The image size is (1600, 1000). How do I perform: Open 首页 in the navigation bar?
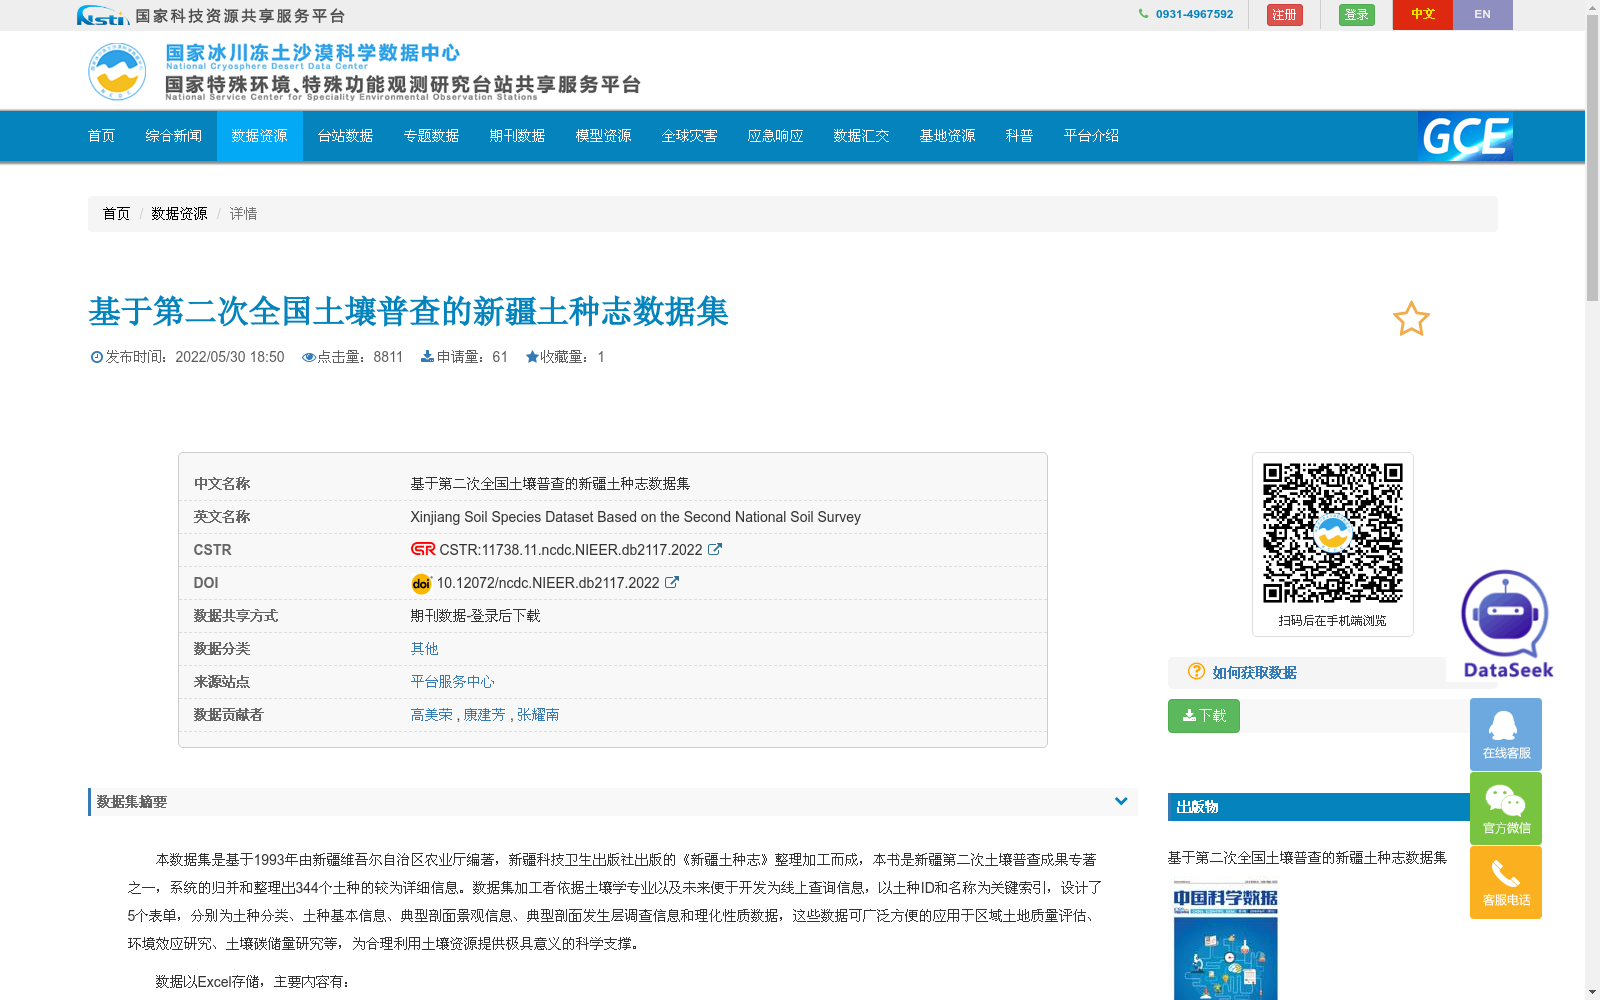coord(102,136)
